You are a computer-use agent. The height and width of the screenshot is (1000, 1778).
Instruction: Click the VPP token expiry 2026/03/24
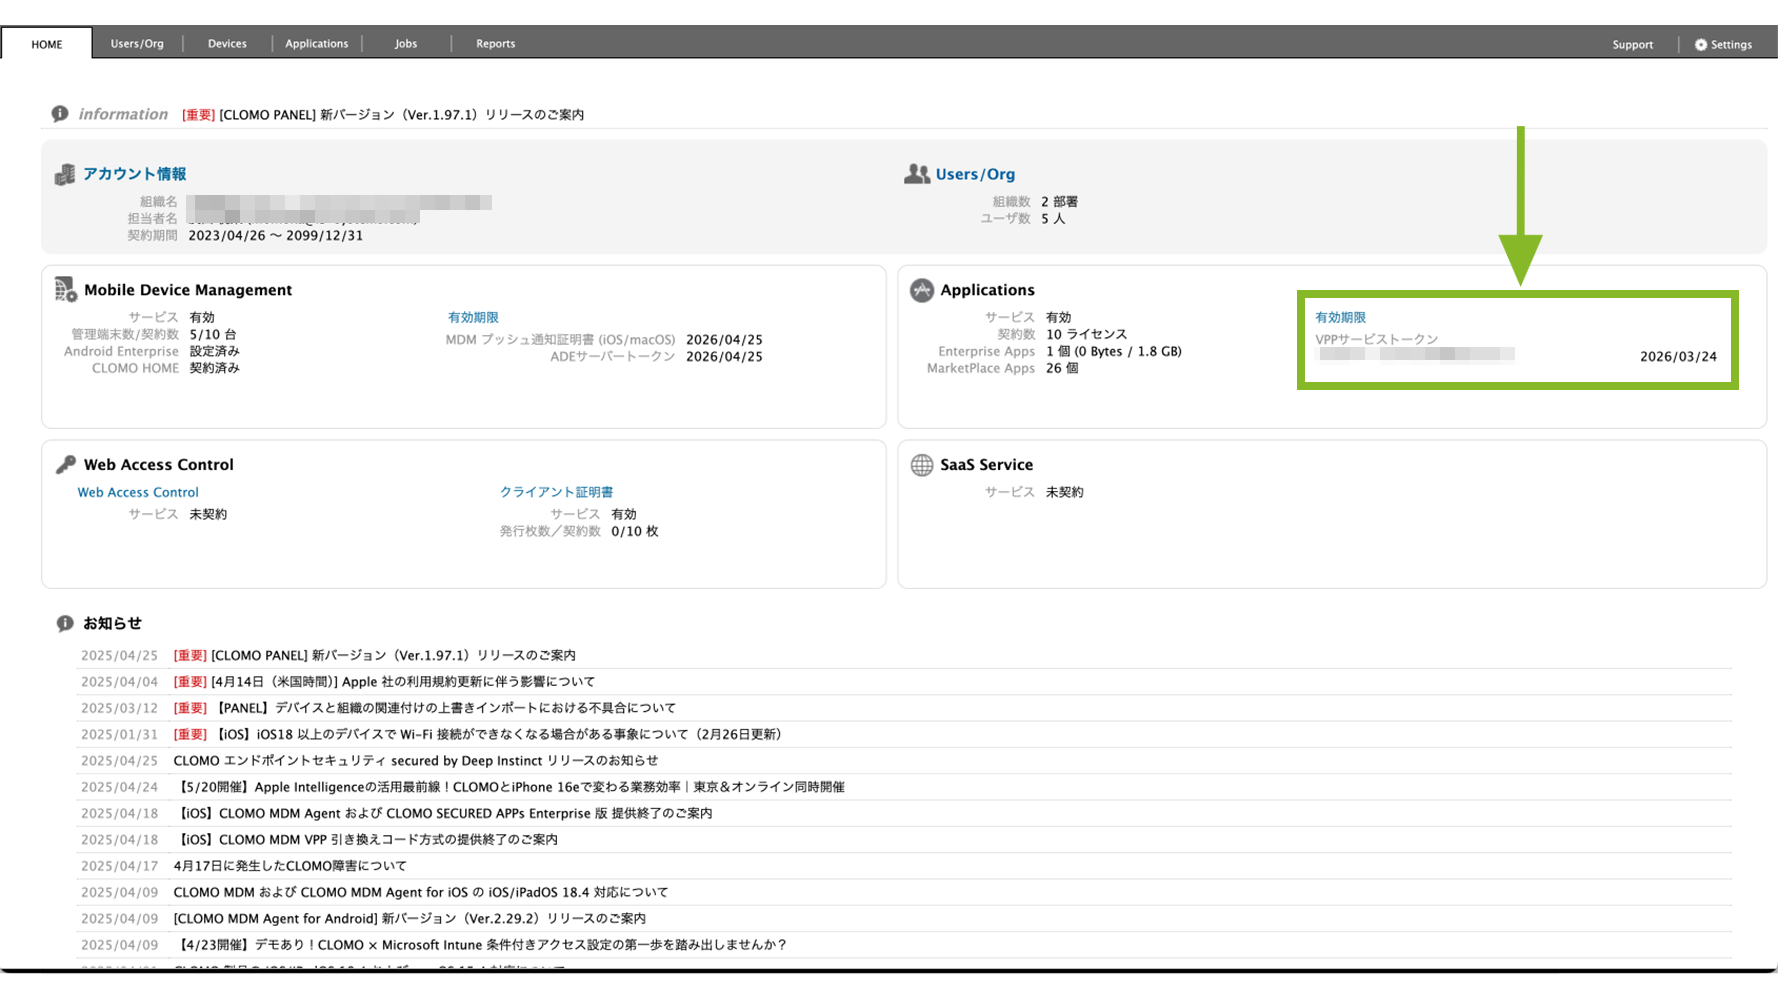[1678, 357]
